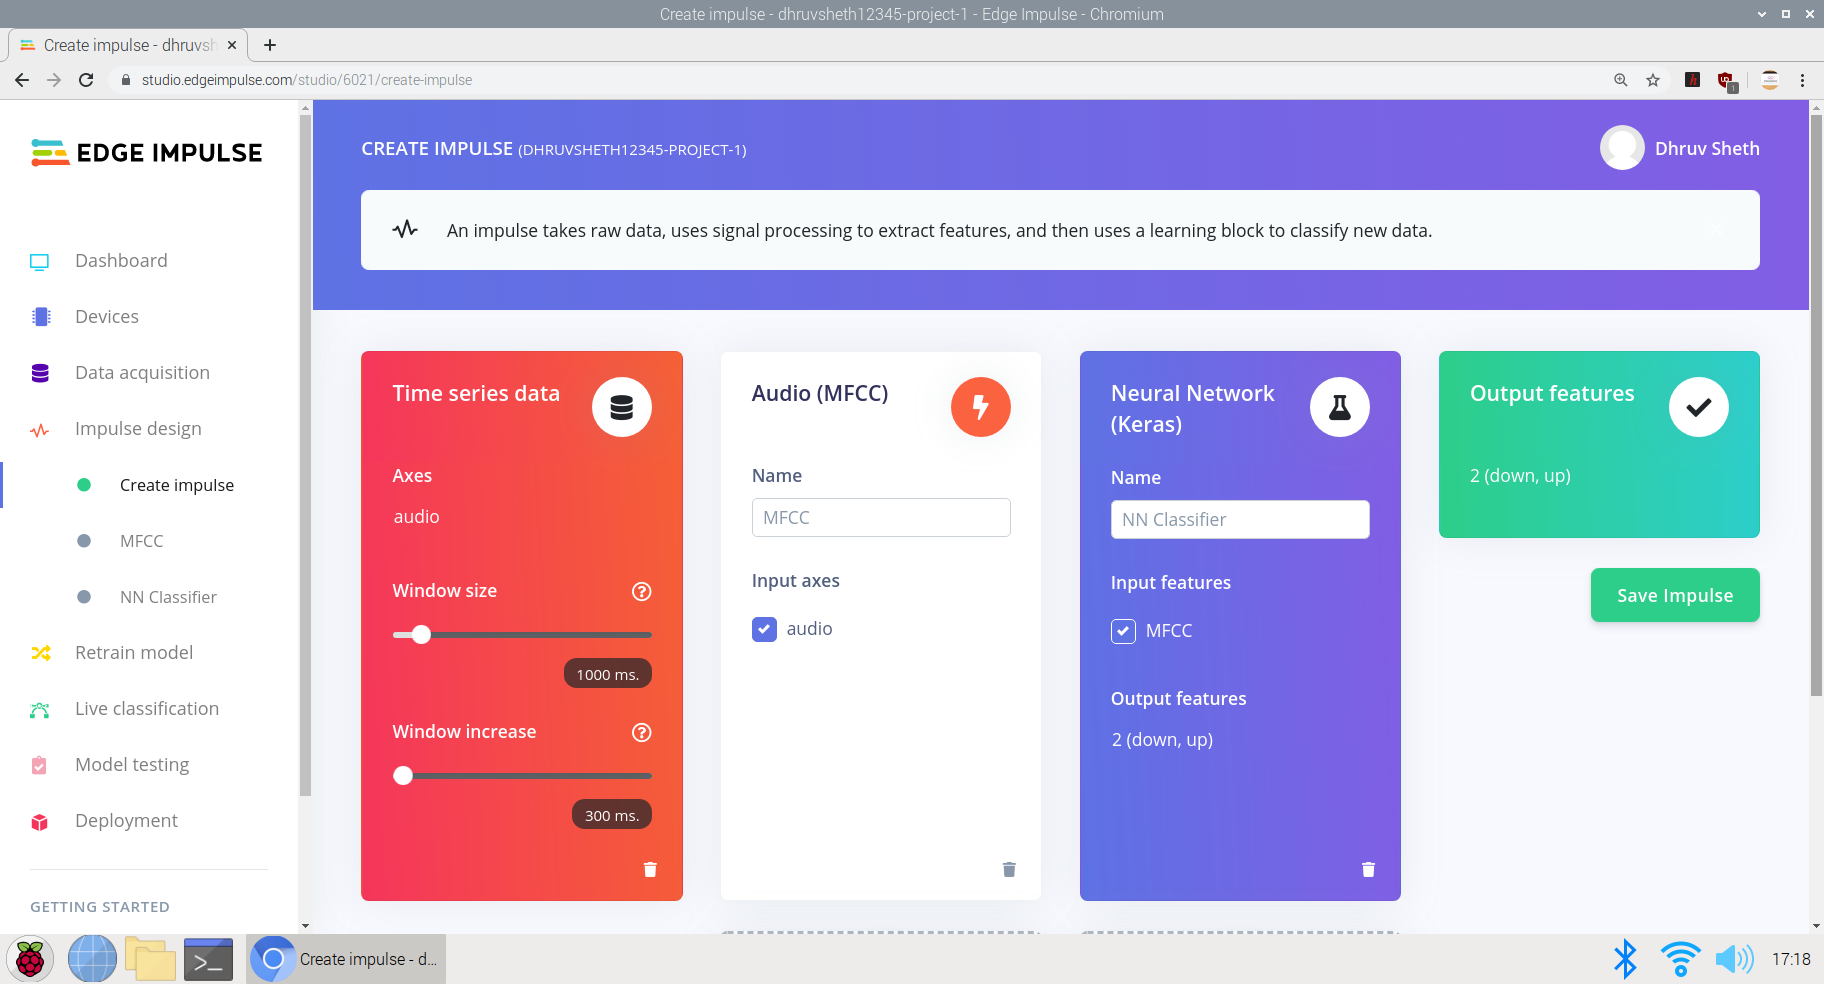
Task: Delete the Time series data block
Action: tap(650, 869)
